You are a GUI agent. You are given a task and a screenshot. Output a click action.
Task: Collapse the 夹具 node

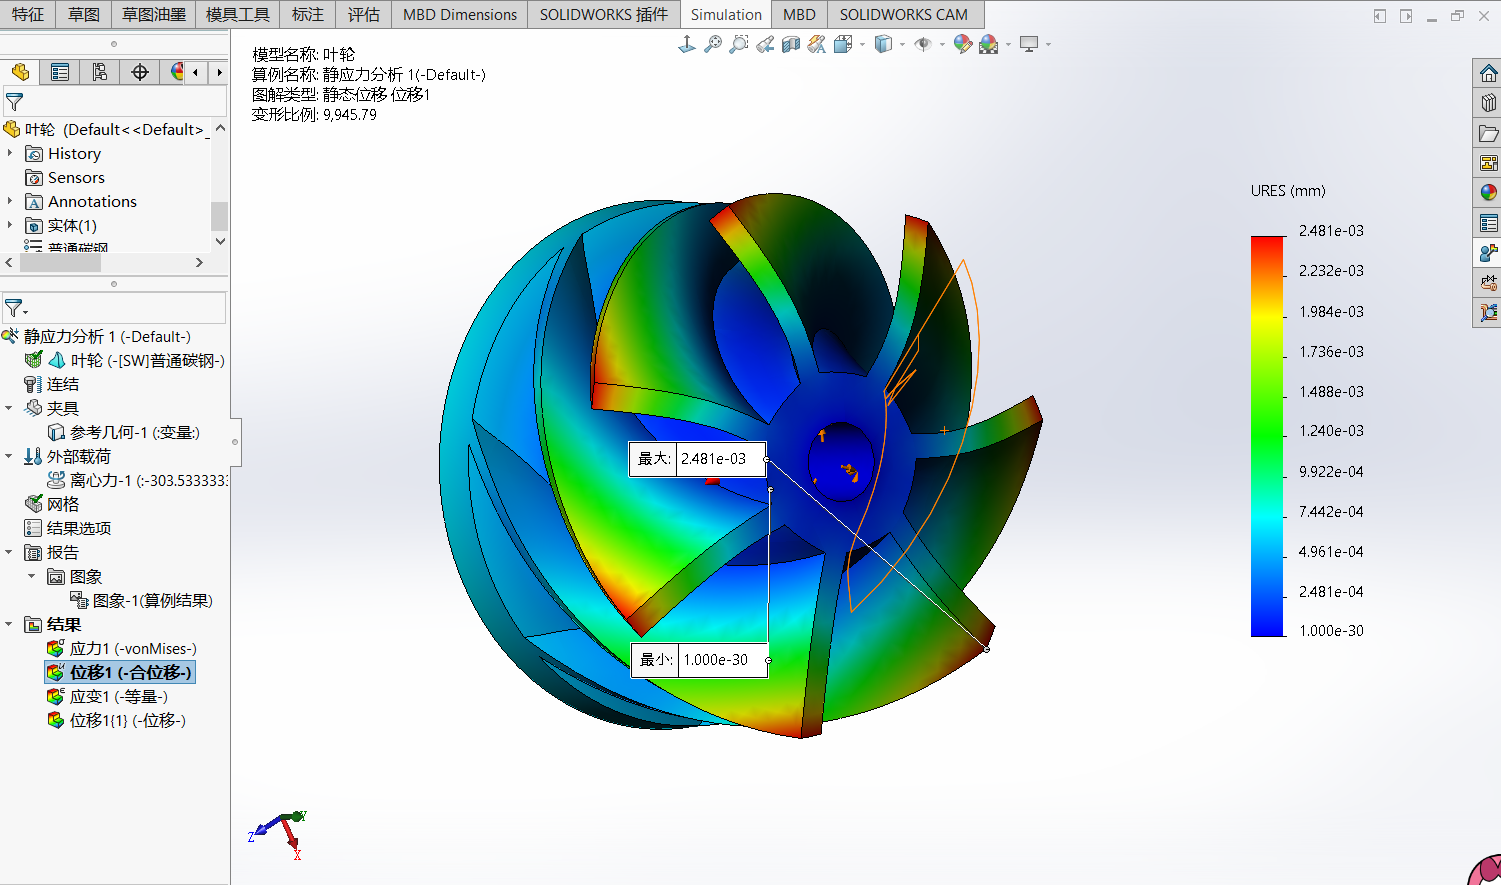coord(9,408)
